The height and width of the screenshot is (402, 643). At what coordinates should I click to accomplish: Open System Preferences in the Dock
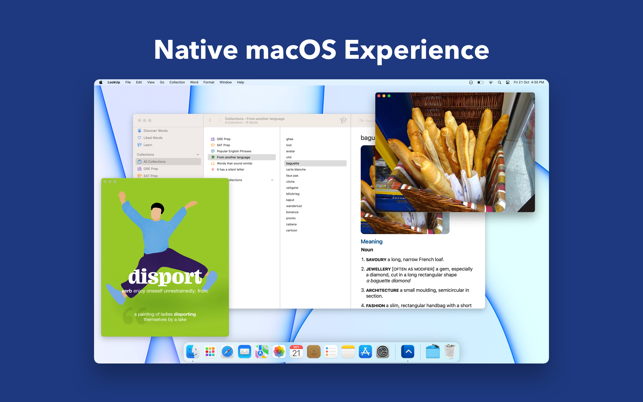coord(383,352)
